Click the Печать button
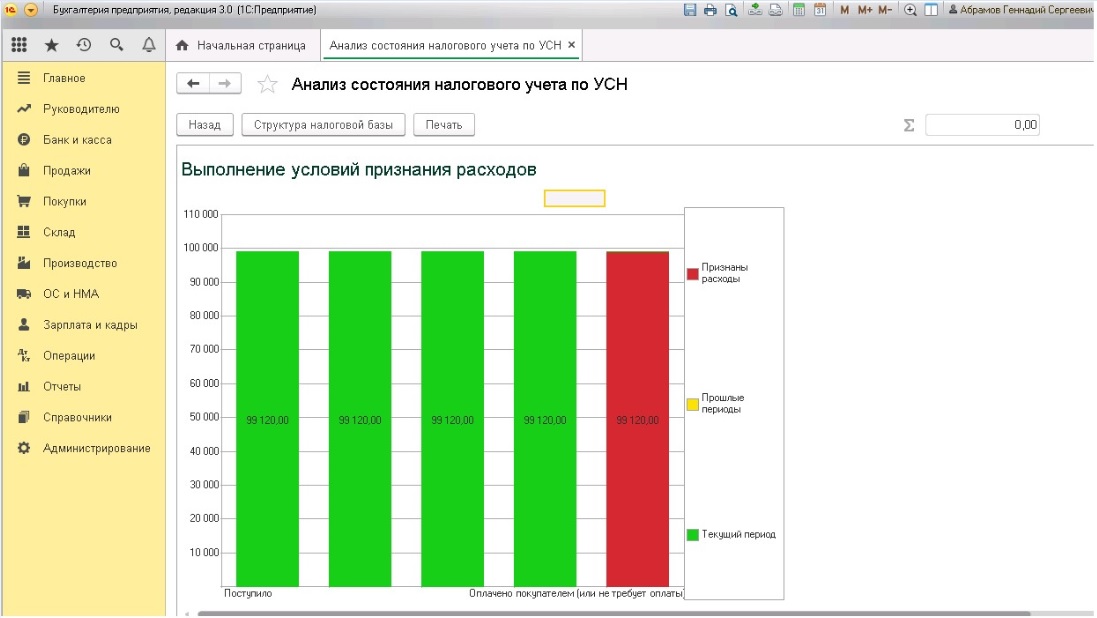The height and width of the screenshot is (618, 1097). click(x=444, y=125)
